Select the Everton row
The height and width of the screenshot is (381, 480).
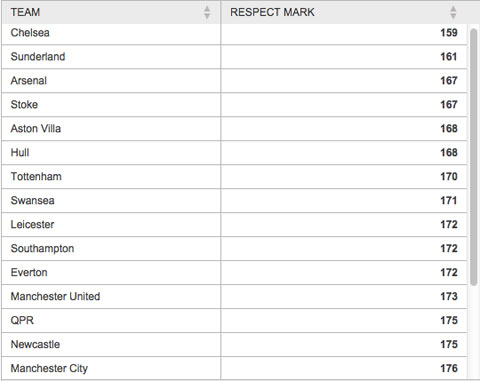(x=234, y=273)
